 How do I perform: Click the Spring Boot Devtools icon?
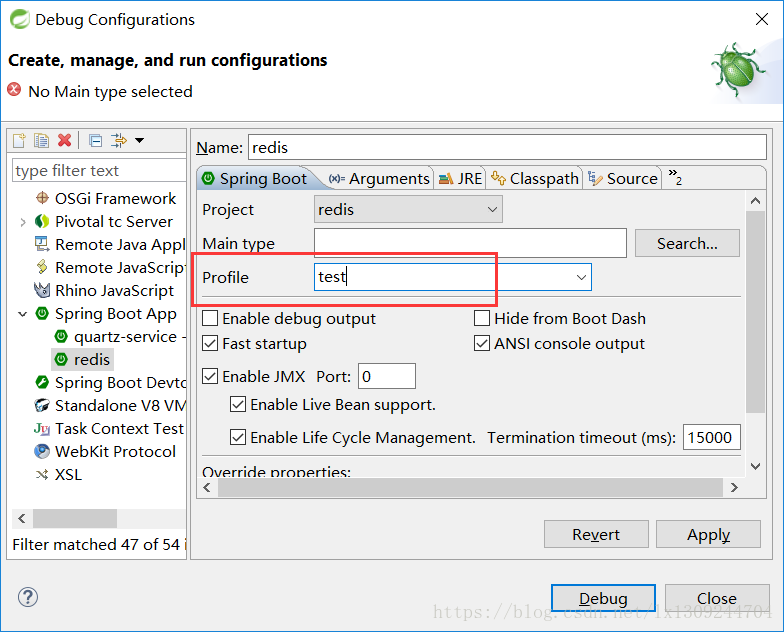click(42, 382)
